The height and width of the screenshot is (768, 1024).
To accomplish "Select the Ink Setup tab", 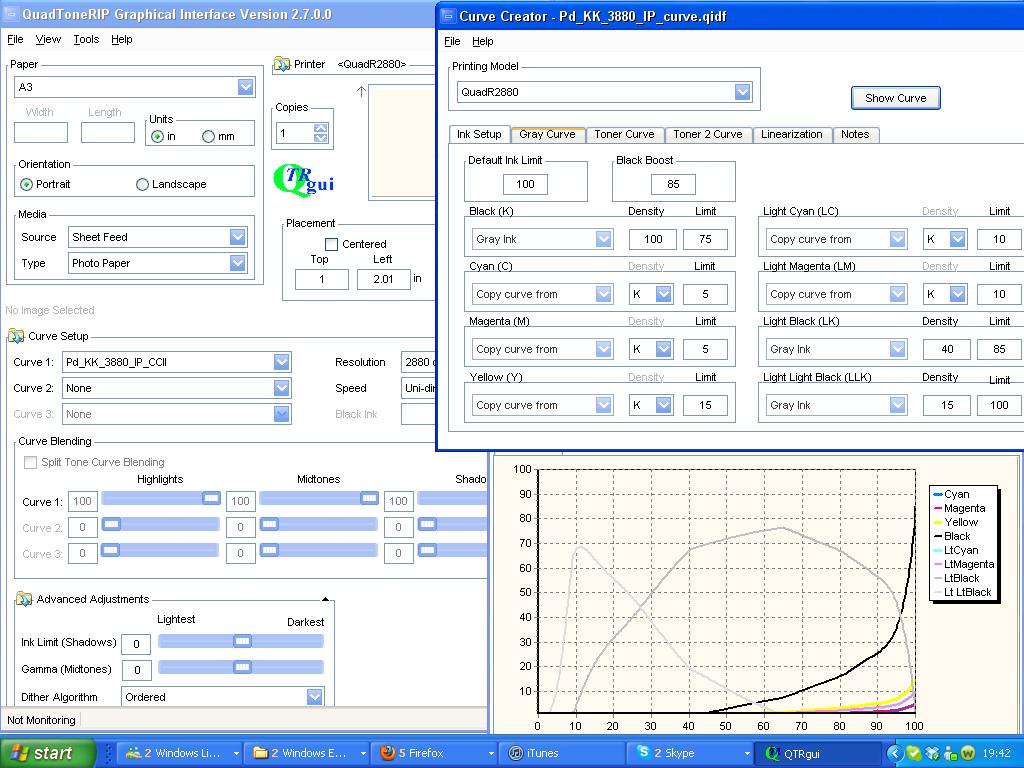I will tap(479, 134).
